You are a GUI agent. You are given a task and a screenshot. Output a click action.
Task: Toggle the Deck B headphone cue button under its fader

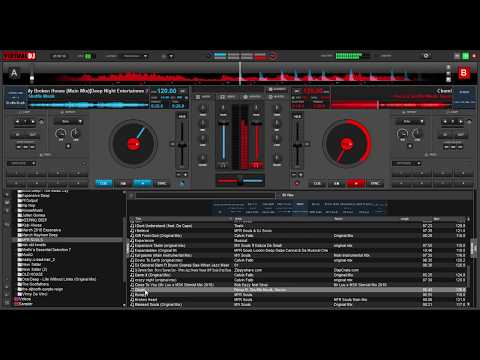[256, 165]
